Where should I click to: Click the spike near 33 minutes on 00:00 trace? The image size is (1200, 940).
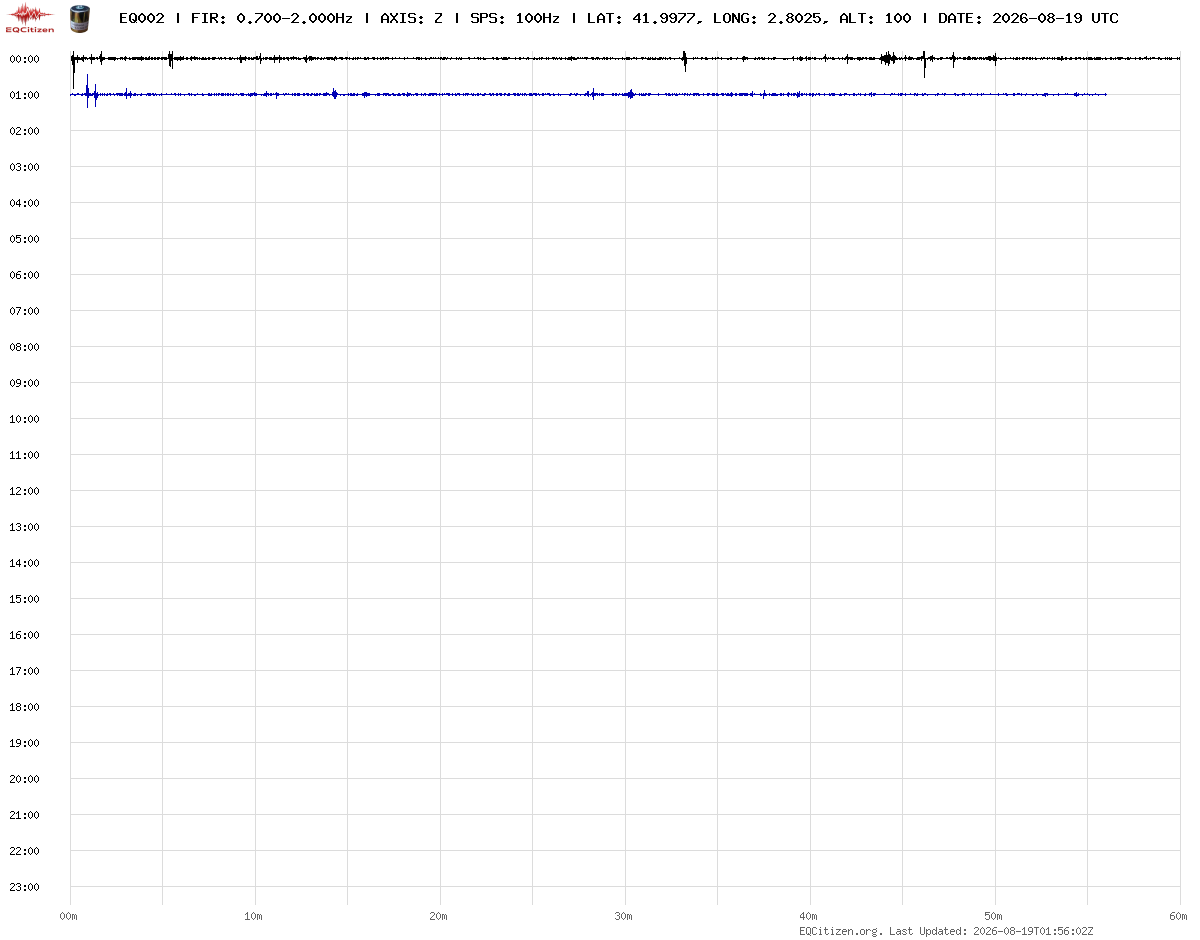684,60
